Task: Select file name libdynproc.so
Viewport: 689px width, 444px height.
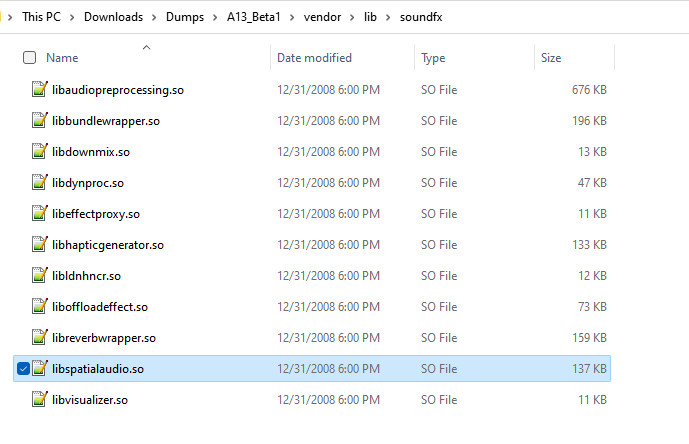Action: click(88, 183)
